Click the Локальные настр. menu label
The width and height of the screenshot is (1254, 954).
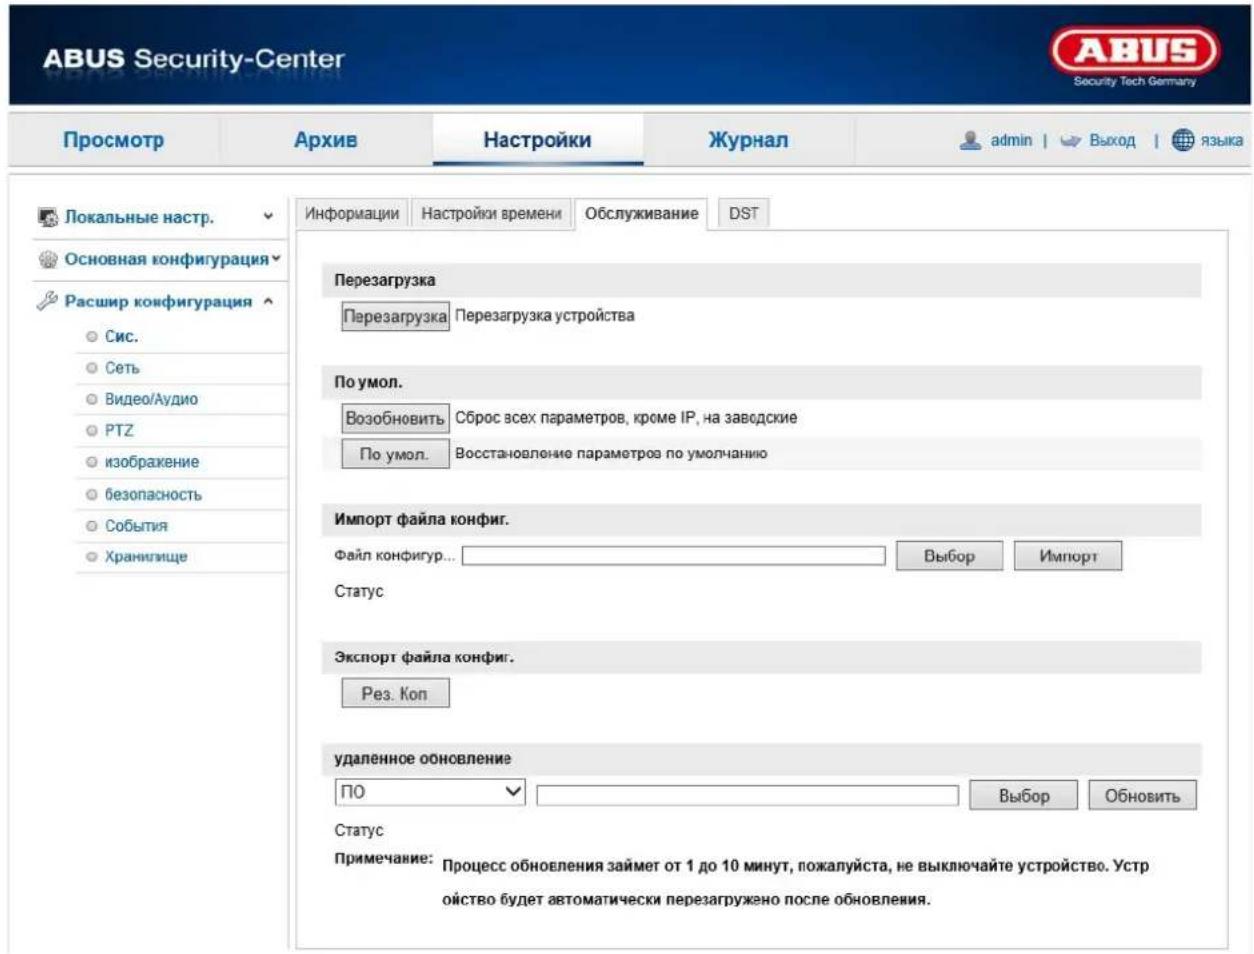tap(139, 217)
